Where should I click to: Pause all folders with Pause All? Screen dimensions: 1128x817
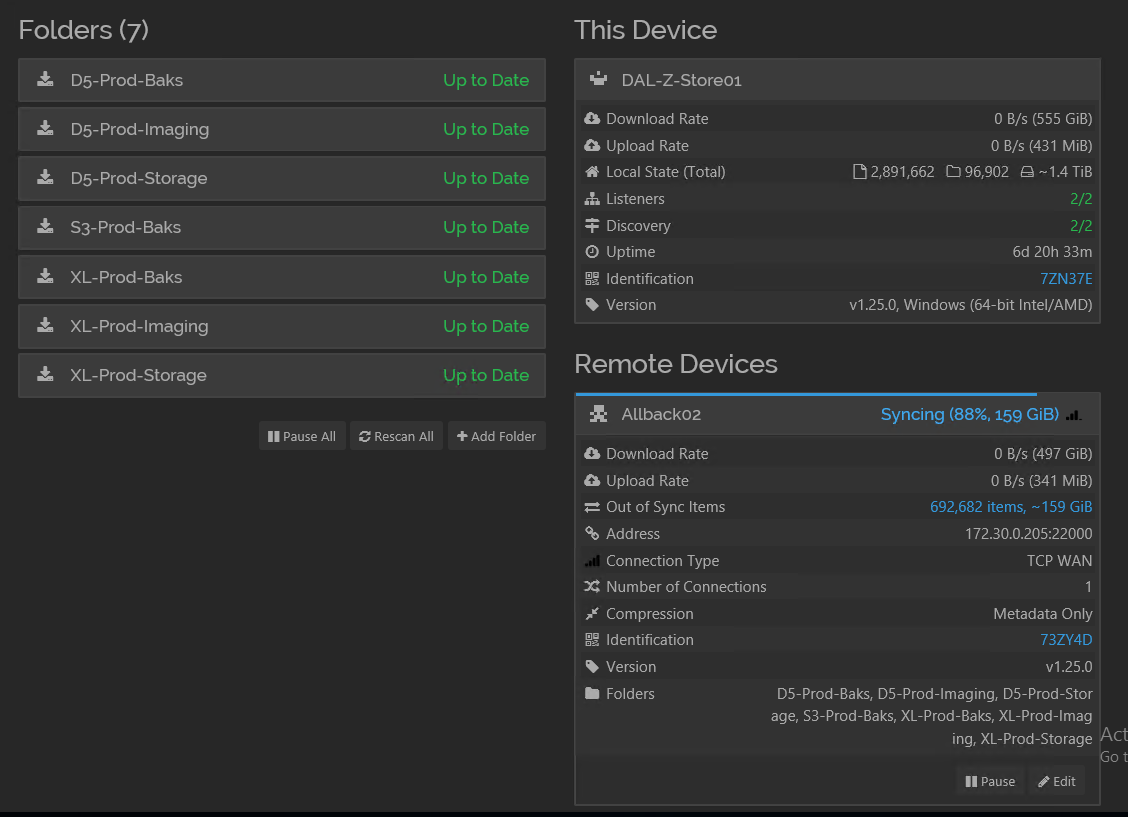point(302,436)
